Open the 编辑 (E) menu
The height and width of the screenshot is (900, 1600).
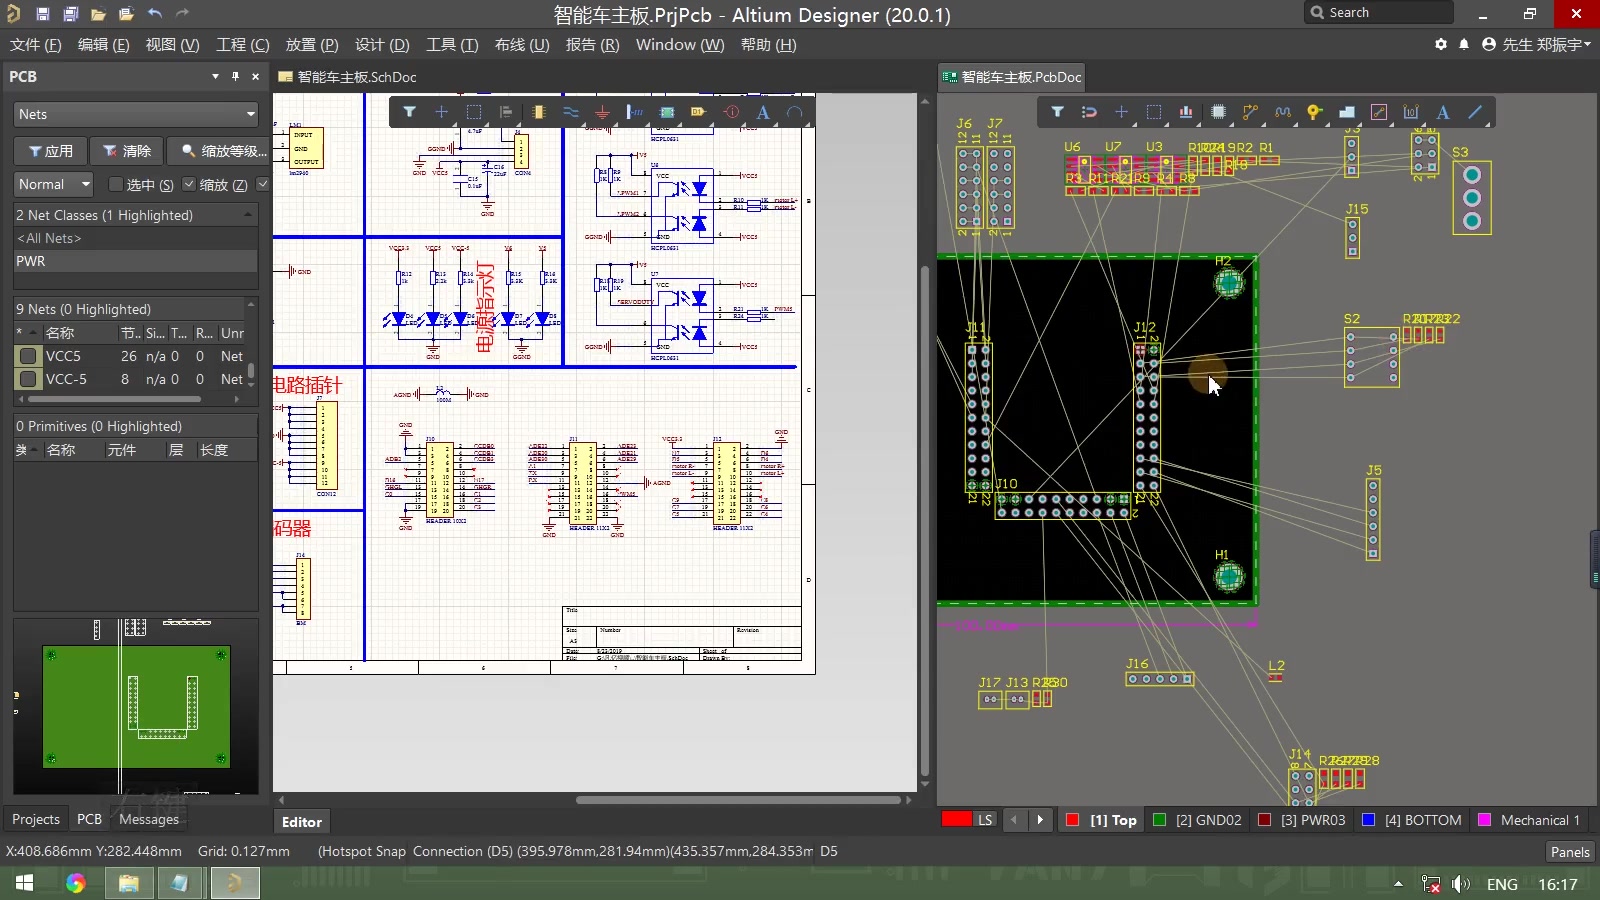[103, 44]
